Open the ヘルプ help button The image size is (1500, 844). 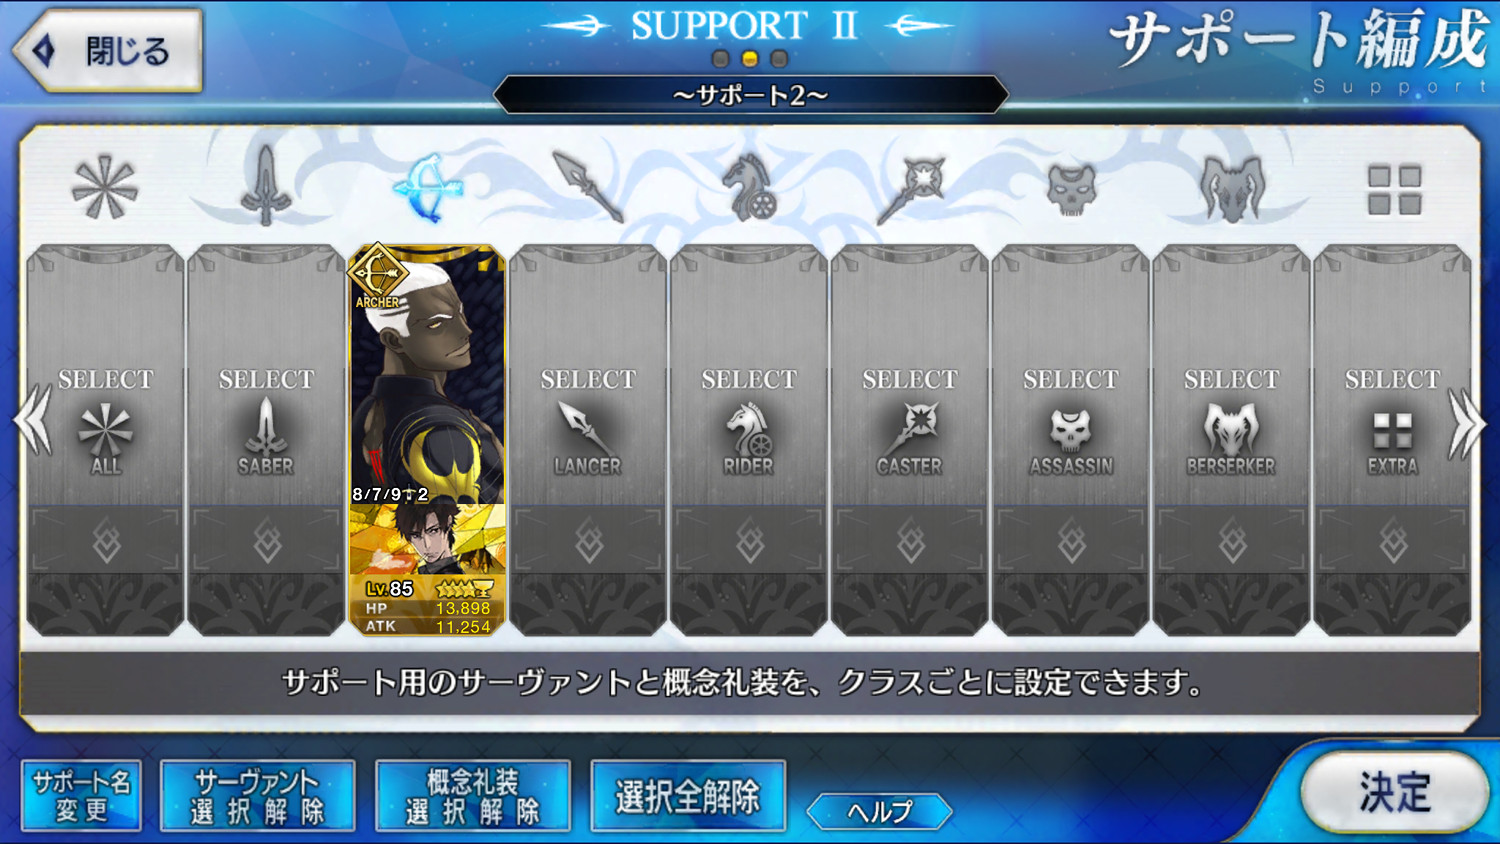[x=879, y=811]
